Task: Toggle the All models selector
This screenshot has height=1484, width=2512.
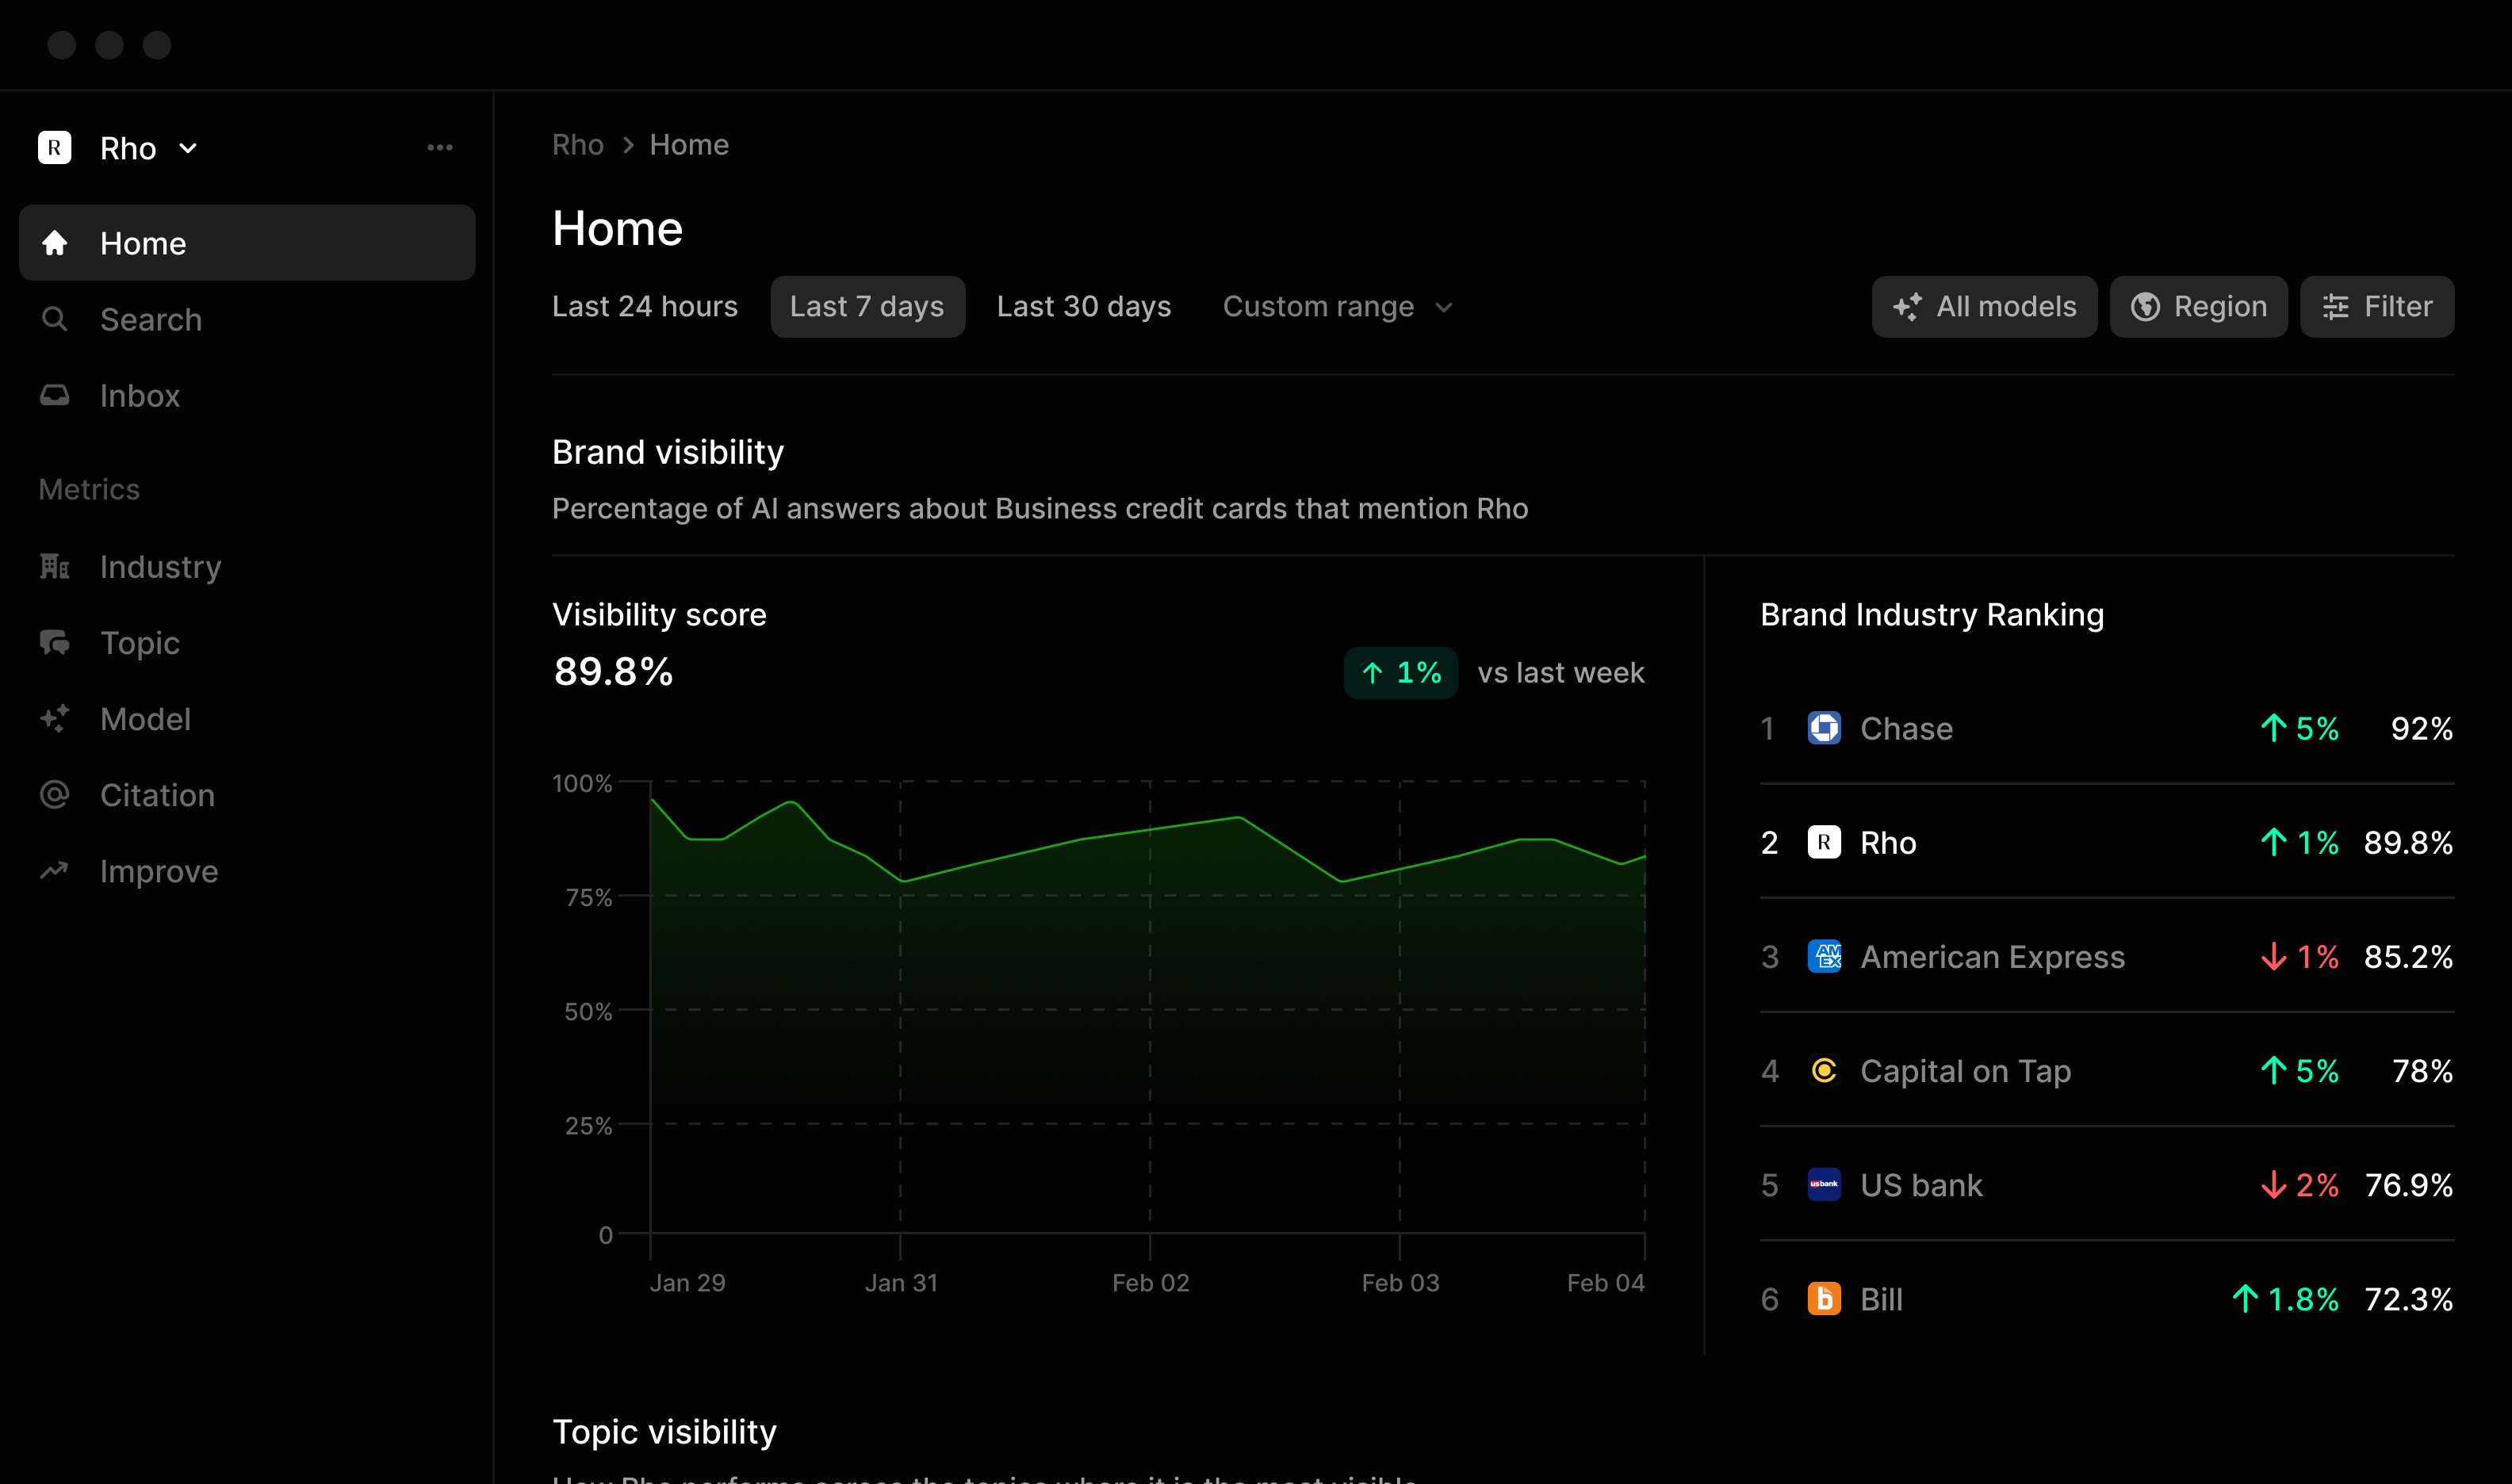Action: tap(1985, 306)
